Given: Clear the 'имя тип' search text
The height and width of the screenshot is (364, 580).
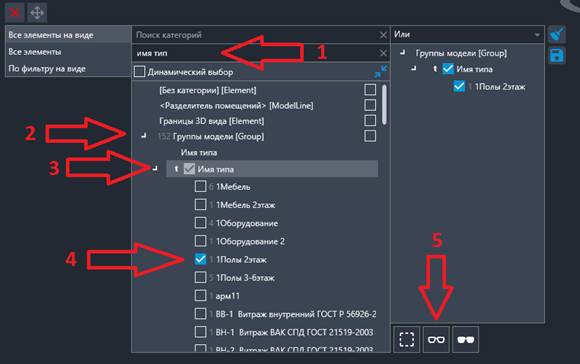Looking at the screenshot, I should [x=383, y=53].
